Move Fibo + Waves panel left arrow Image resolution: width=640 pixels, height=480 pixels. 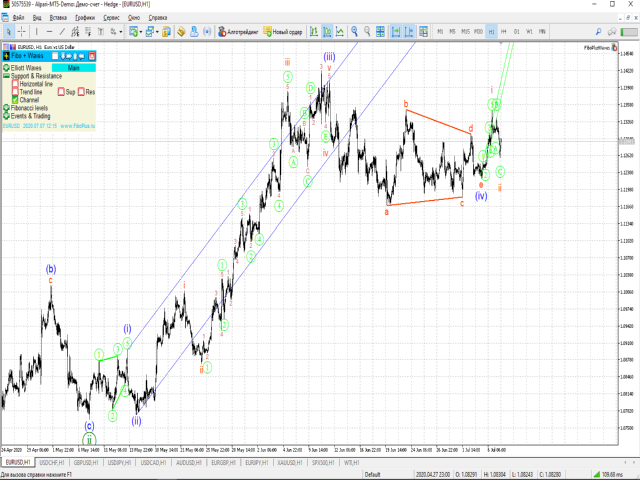pyautogui.click(x=82, y=56)
